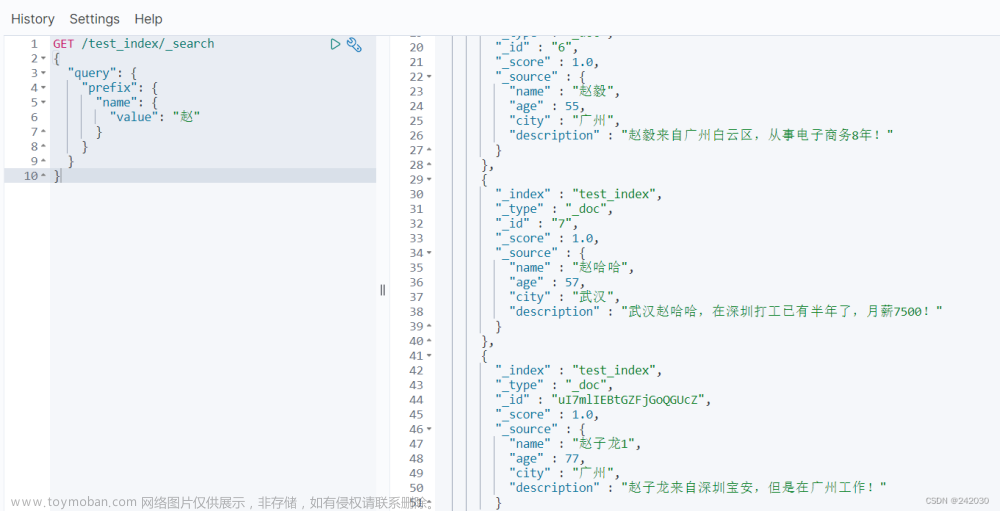Click the "_id" : "7" line
The height and width of the screenshot is (511, 1000).
[x=537, y=223]
